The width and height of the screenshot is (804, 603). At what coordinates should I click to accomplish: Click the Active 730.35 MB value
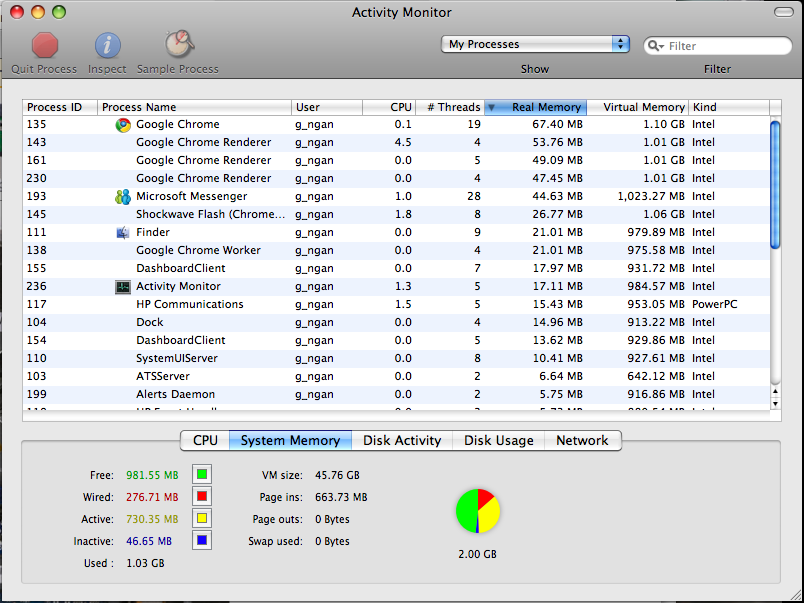[x=152, y=519]
